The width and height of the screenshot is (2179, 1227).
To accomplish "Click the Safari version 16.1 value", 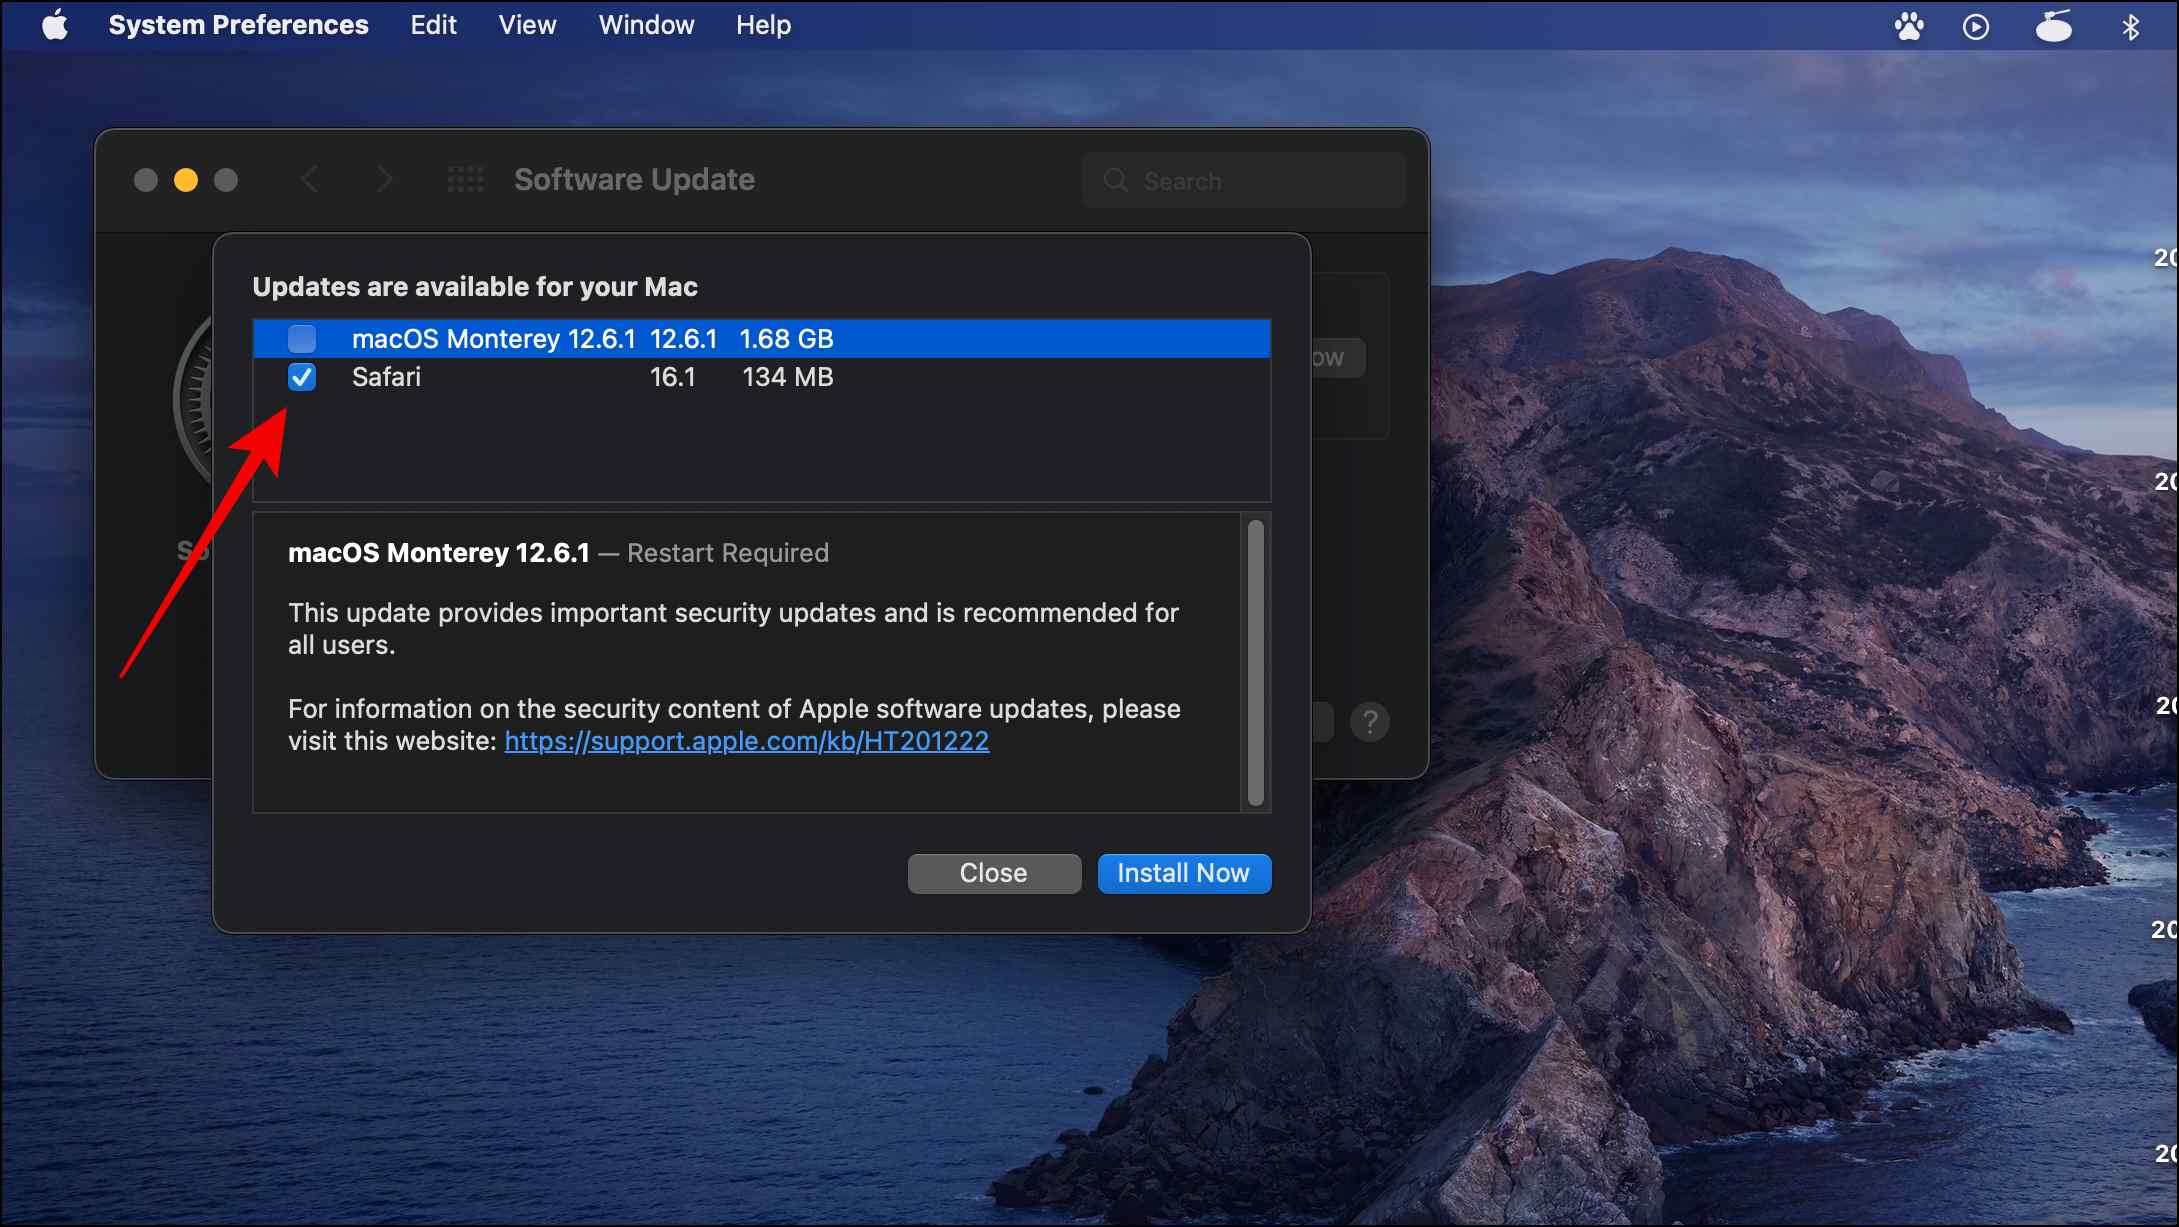I will pos(673,377).
